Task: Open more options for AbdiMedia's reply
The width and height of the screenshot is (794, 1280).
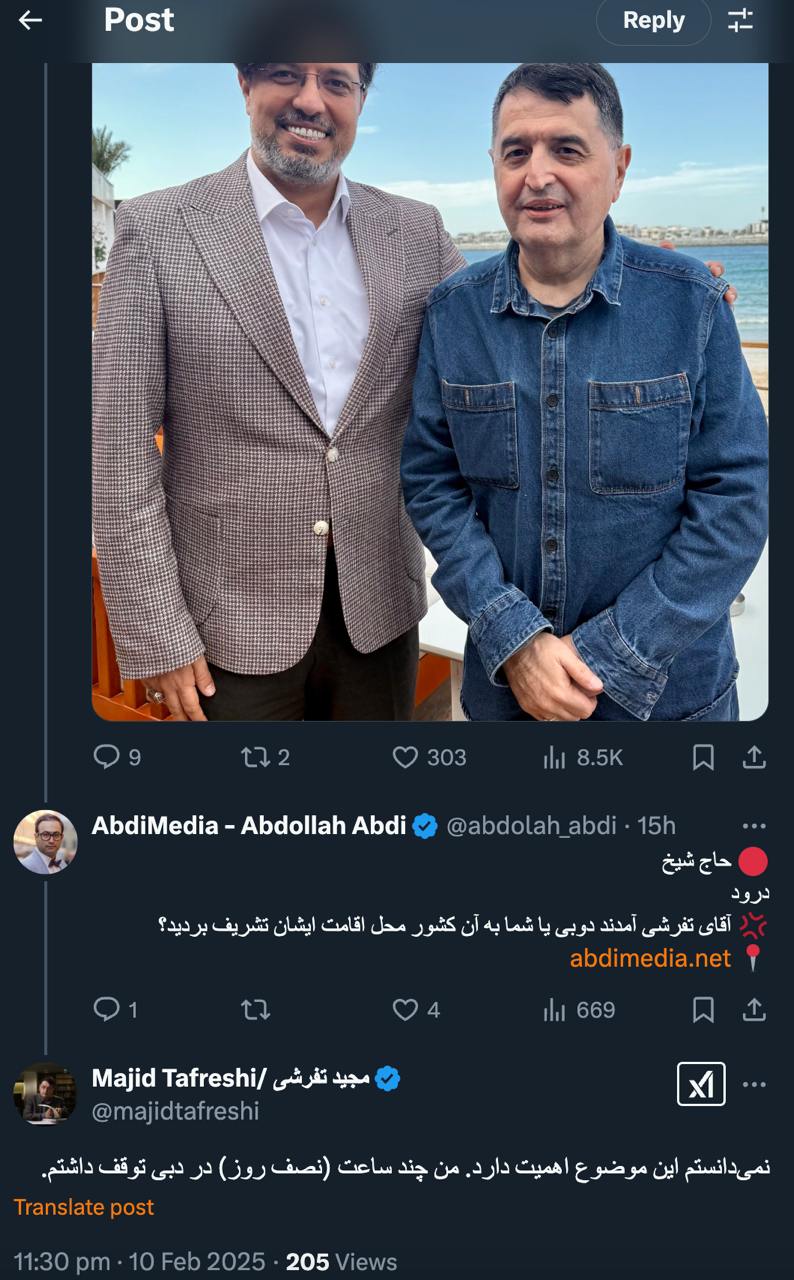Action: [x=754, y=826]
